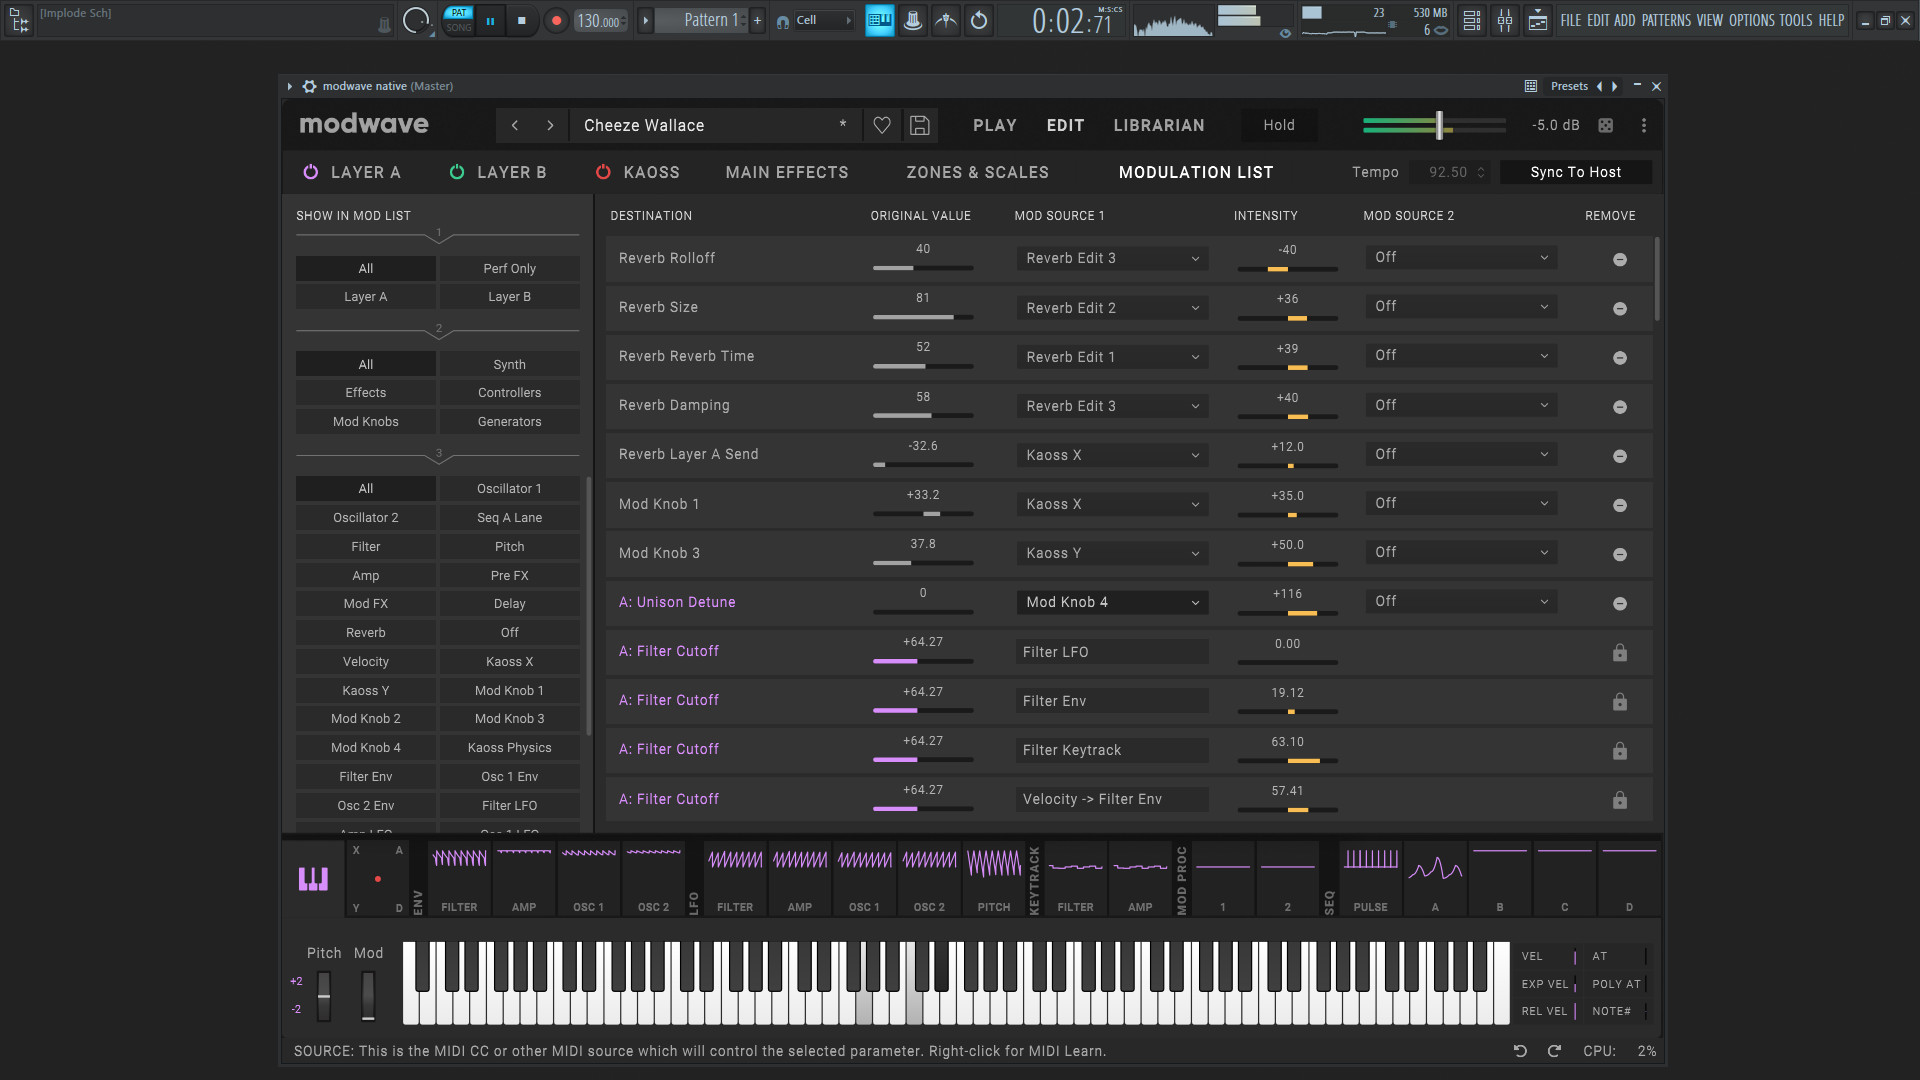Toggle the Layer A power button
The image size is (1920, 1080).
[311, 172]
